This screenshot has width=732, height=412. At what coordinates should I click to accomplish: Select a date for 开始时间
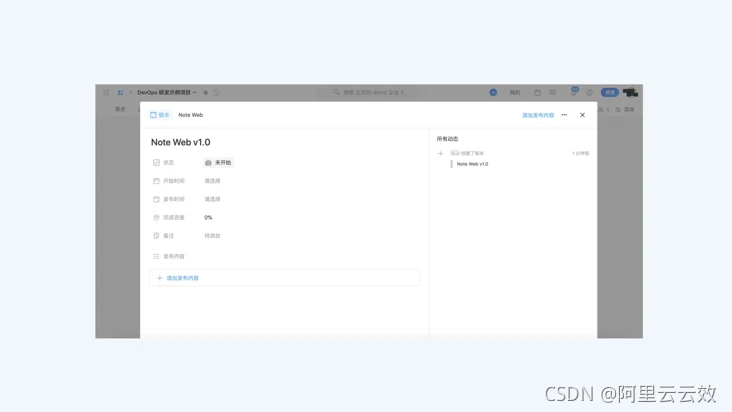212,181
